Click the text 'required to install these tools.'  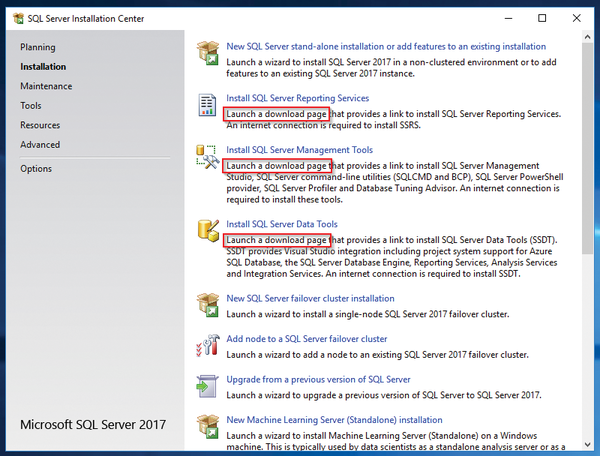click(284, 199)
